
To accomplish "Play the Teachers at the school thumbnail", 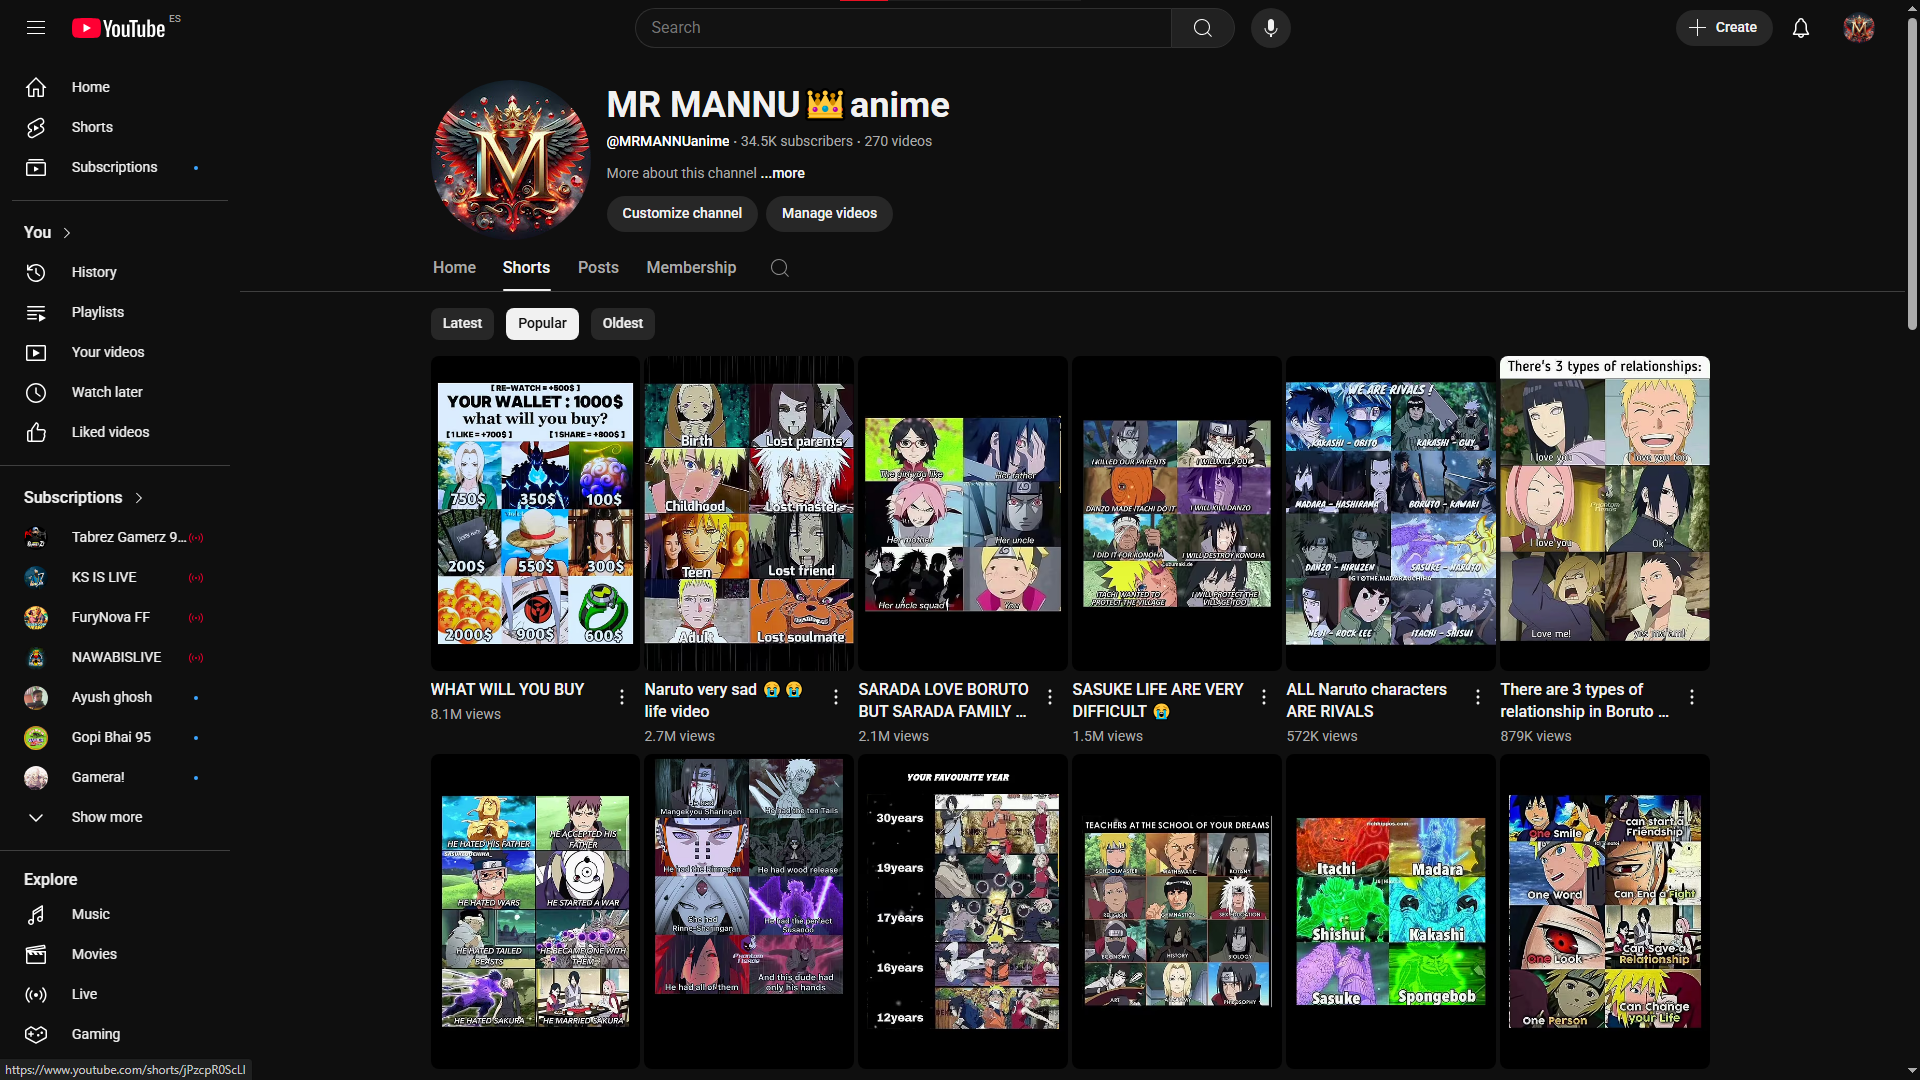I will [x=1177, y=911].
